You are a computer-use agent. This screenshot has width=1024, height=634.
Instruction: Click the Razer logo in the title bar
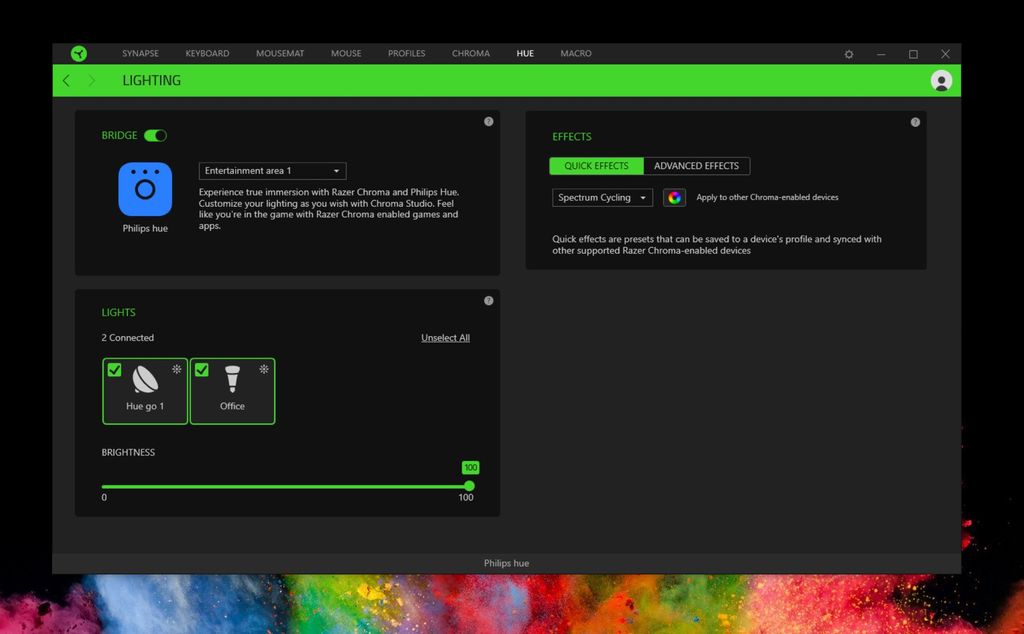pos(79,53)
